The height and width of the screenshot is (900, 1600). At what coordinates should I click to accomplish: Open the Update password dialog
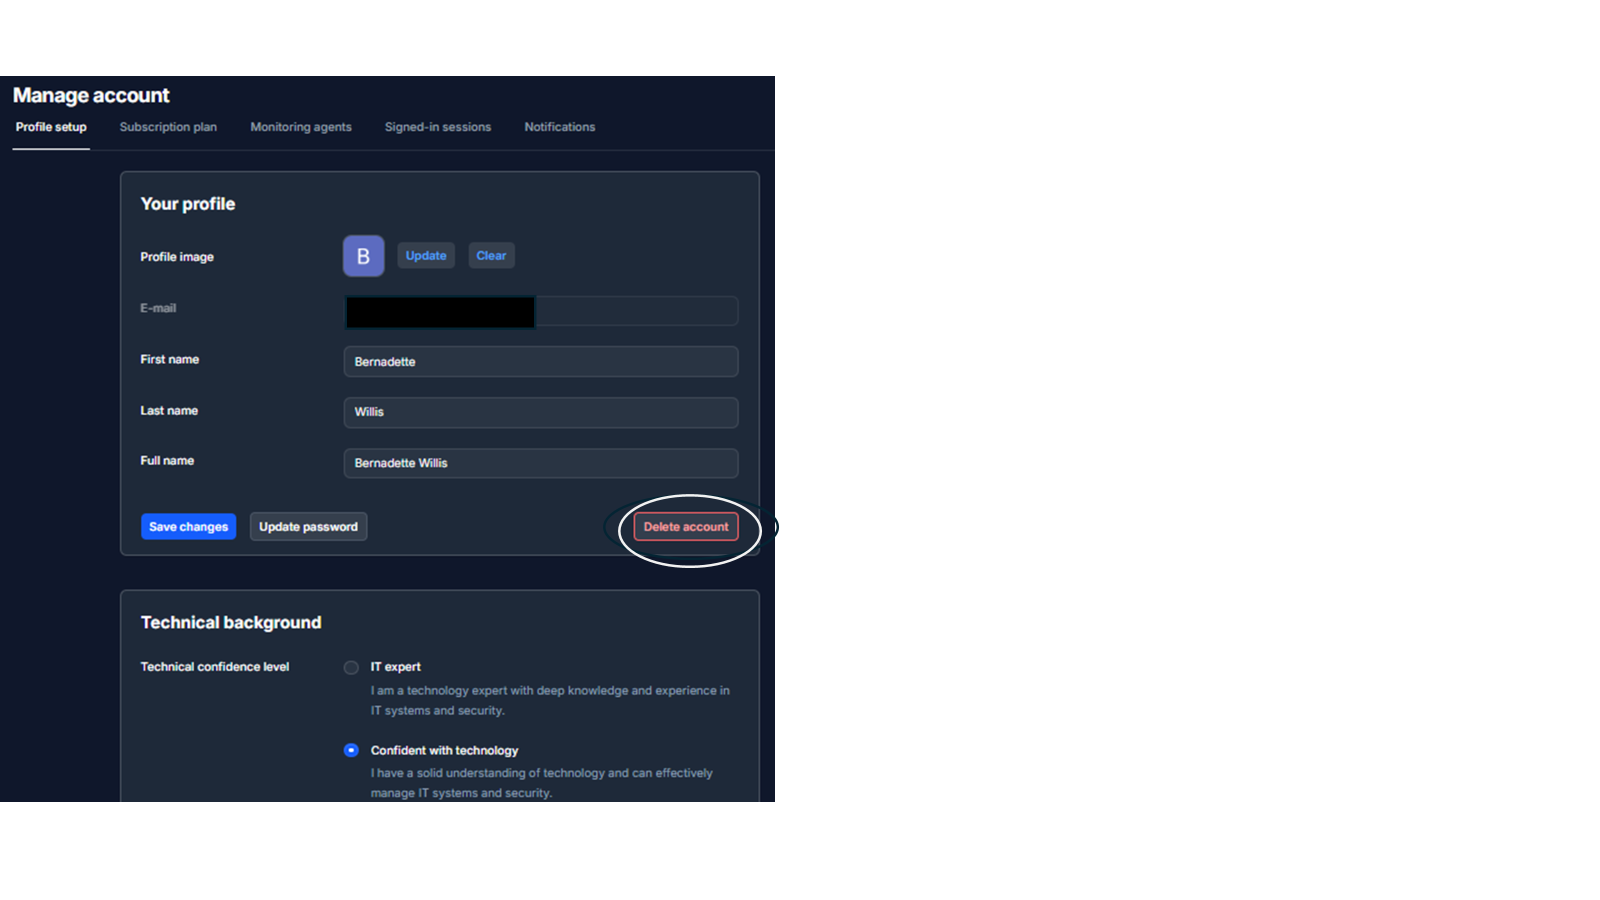click(x=308, y=527)
